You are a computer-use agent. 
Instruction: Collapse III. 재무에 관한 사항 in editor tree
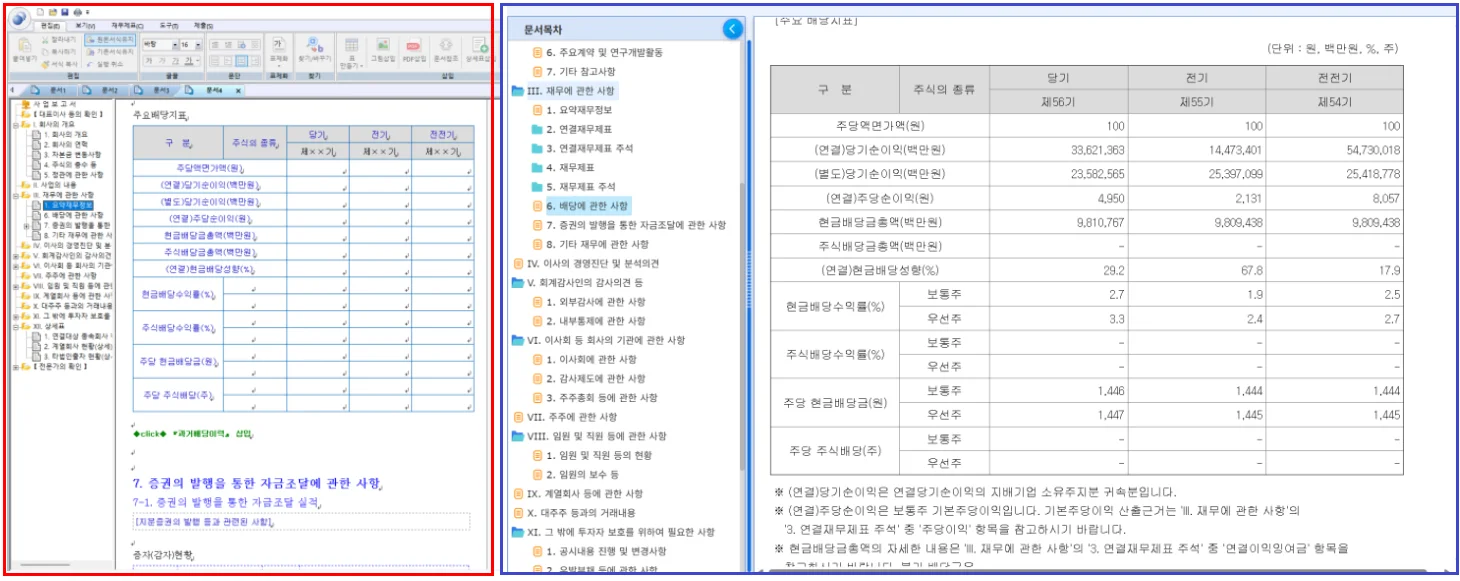(16, 195)
